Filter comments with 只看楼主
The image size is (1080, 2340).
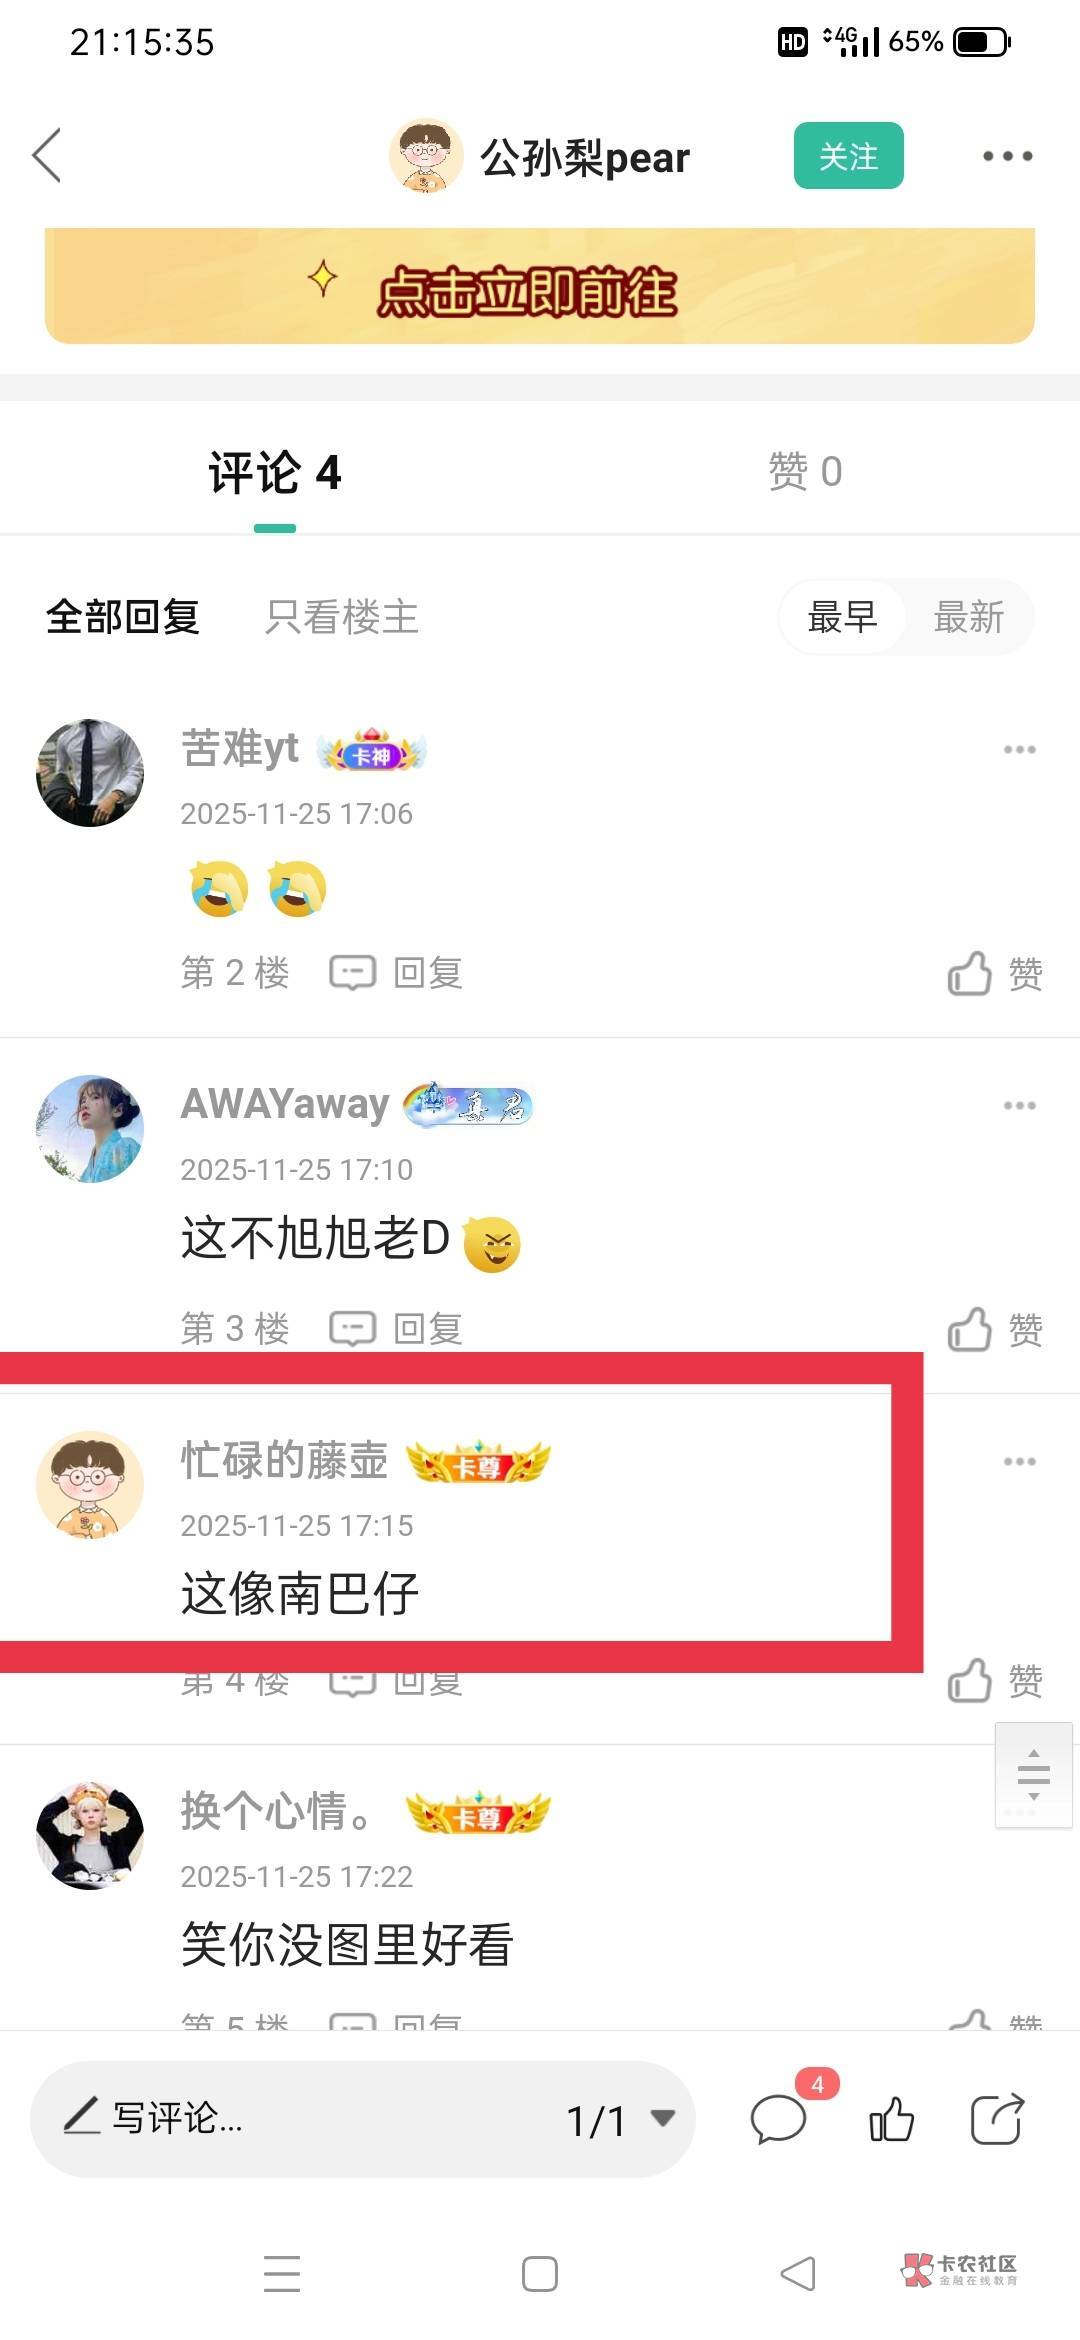click(x=342, y=617)
